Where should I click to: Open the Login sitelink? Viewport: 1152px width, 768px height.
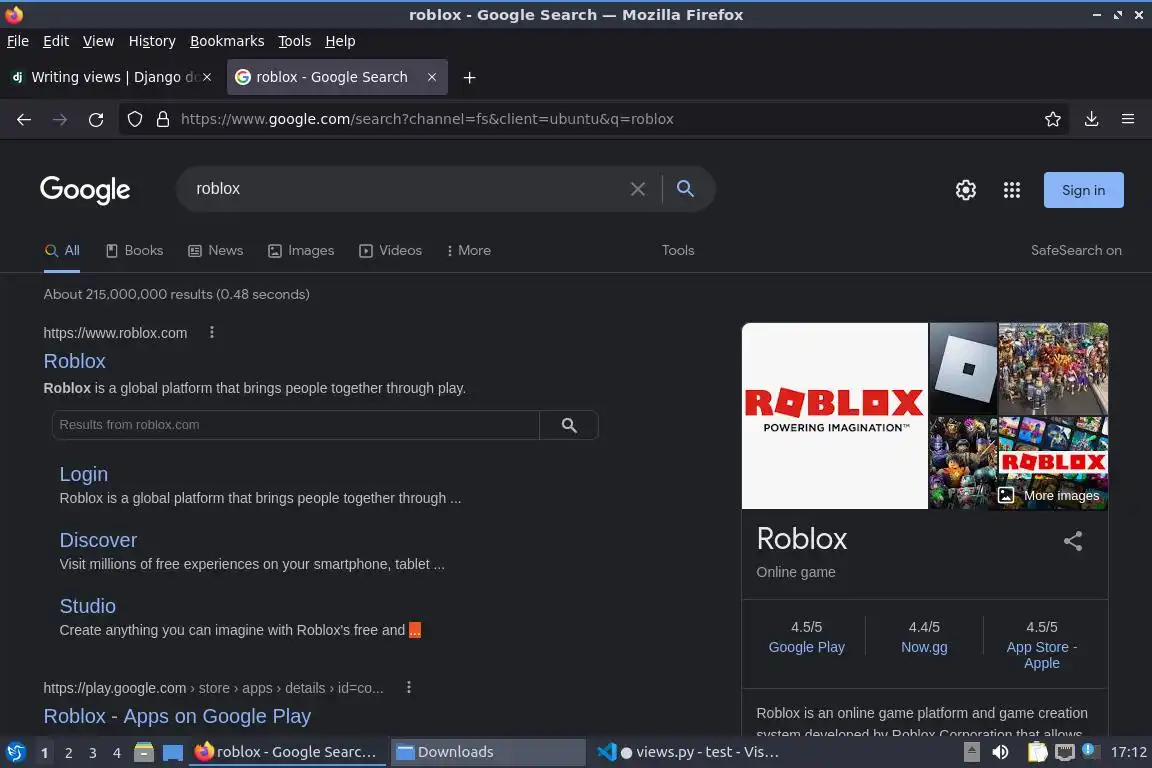tap(84, 474)
